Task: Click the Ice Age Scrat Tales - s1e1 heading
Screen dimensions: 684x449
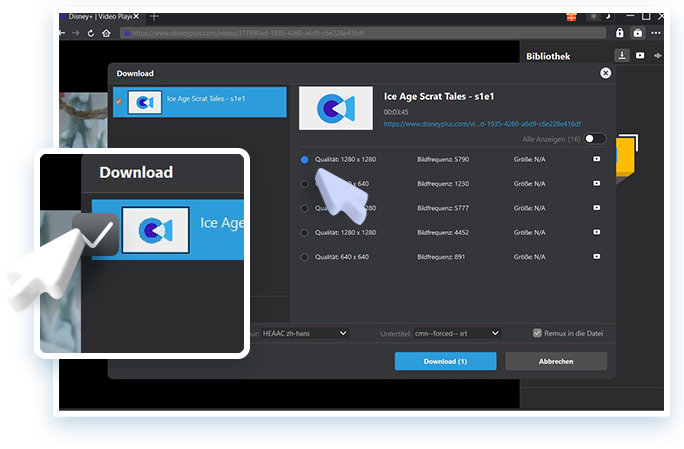Action: 439,96
